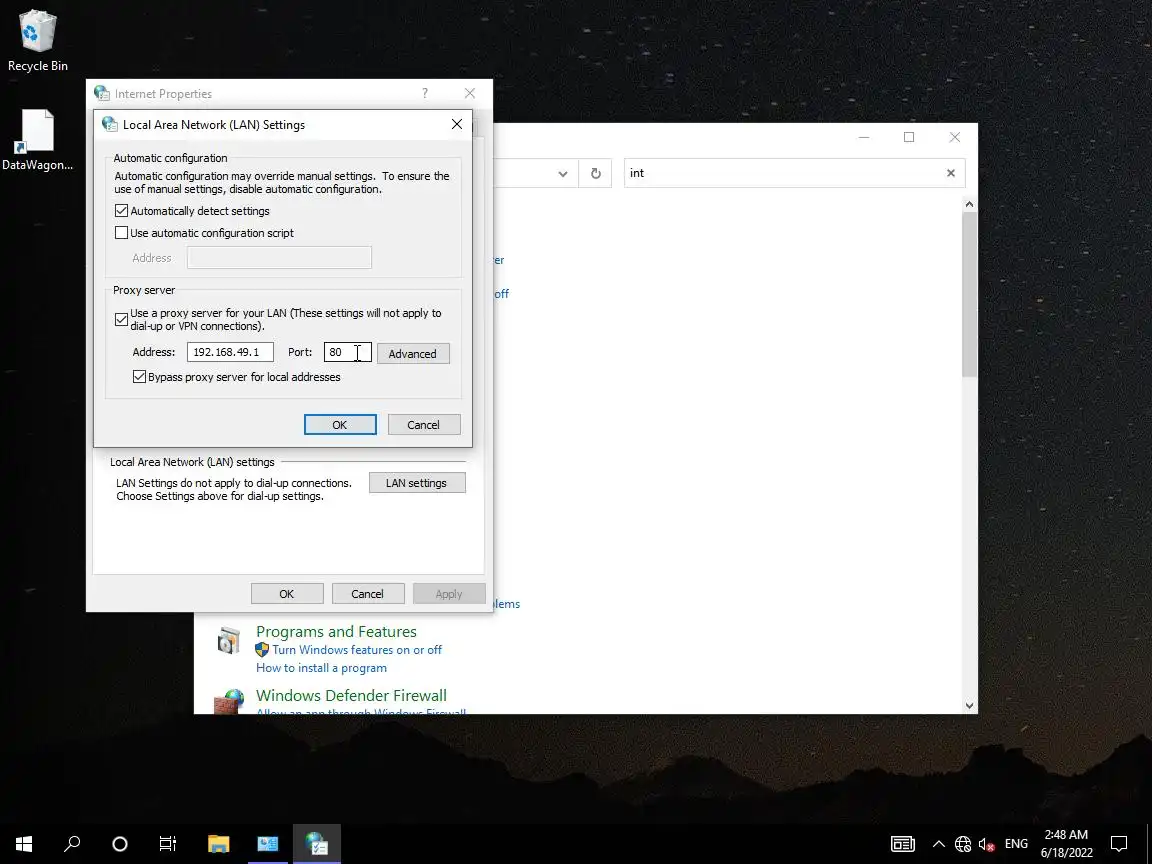Viewport: 1152px width, 864px height.
Task: Open Turn Windows features on or off
Action: 357,649
